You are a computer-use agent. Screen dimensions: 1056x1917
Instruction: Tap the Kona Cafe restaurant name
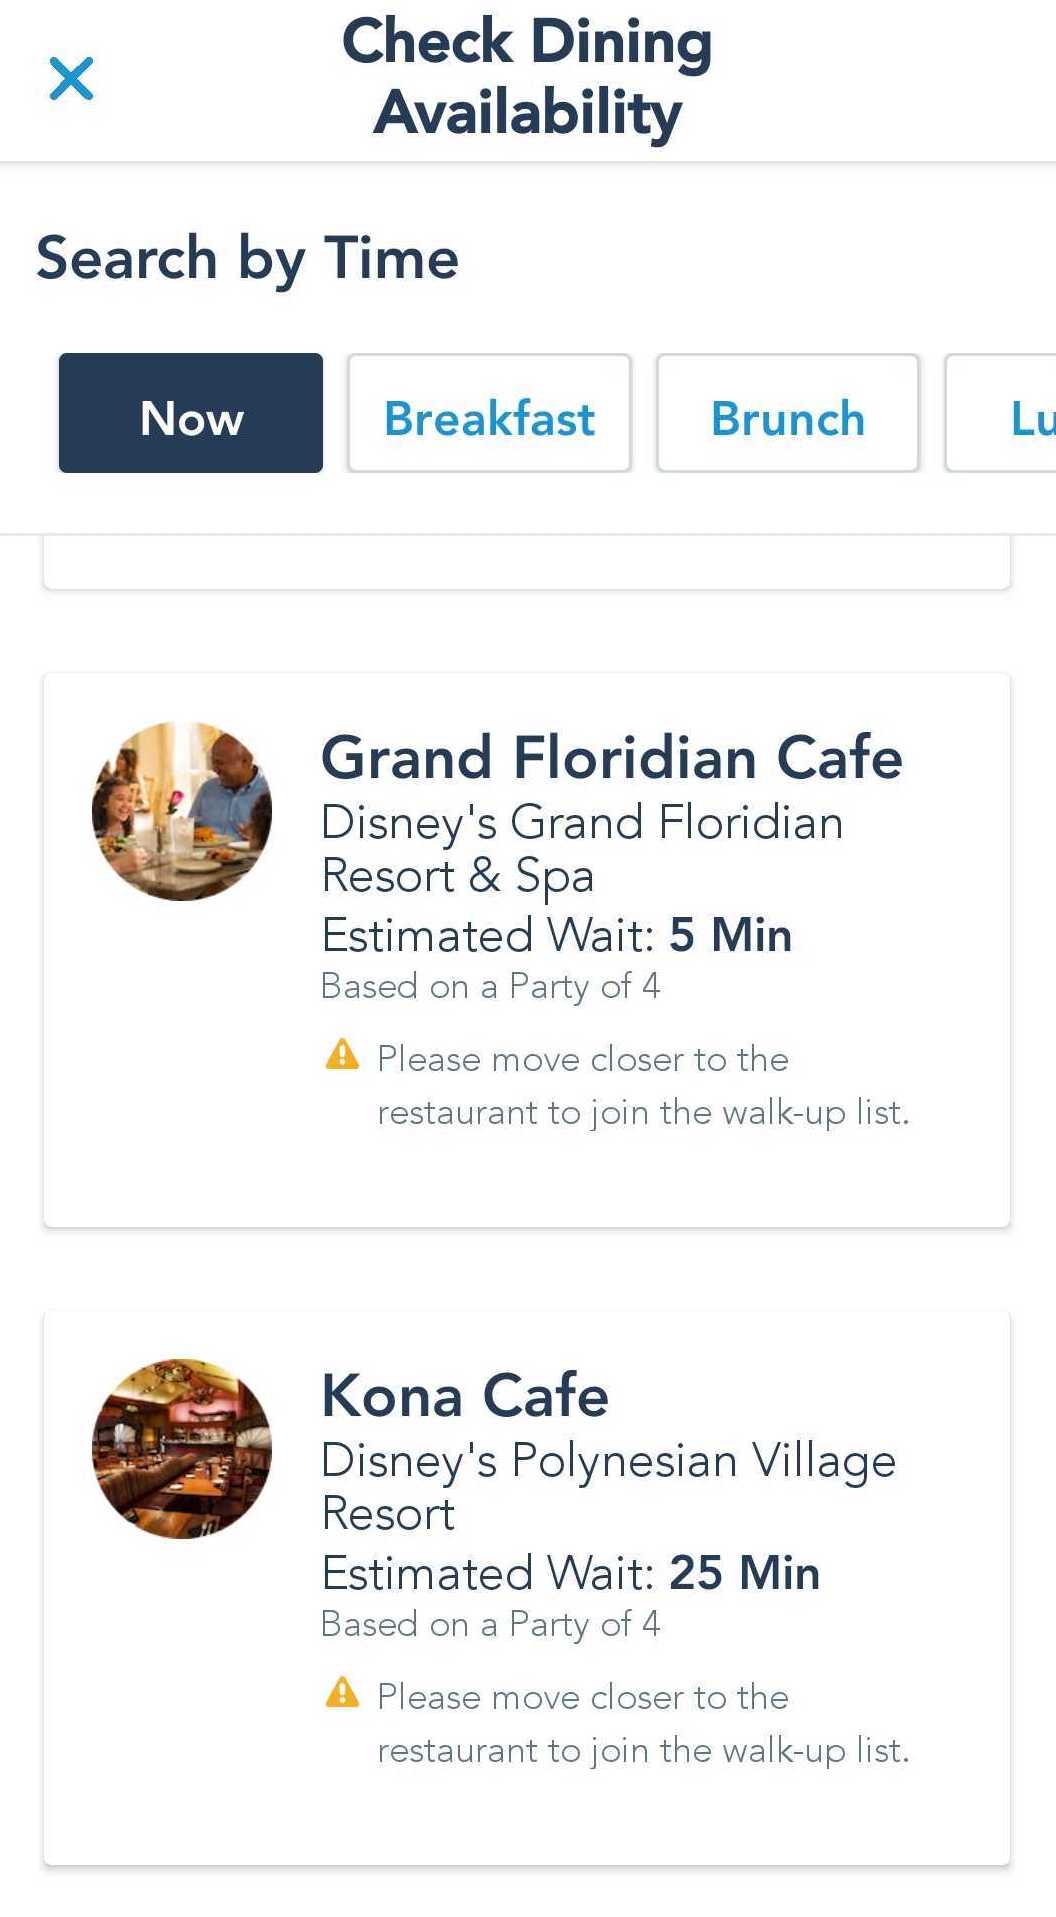[x=464, y=1395]
